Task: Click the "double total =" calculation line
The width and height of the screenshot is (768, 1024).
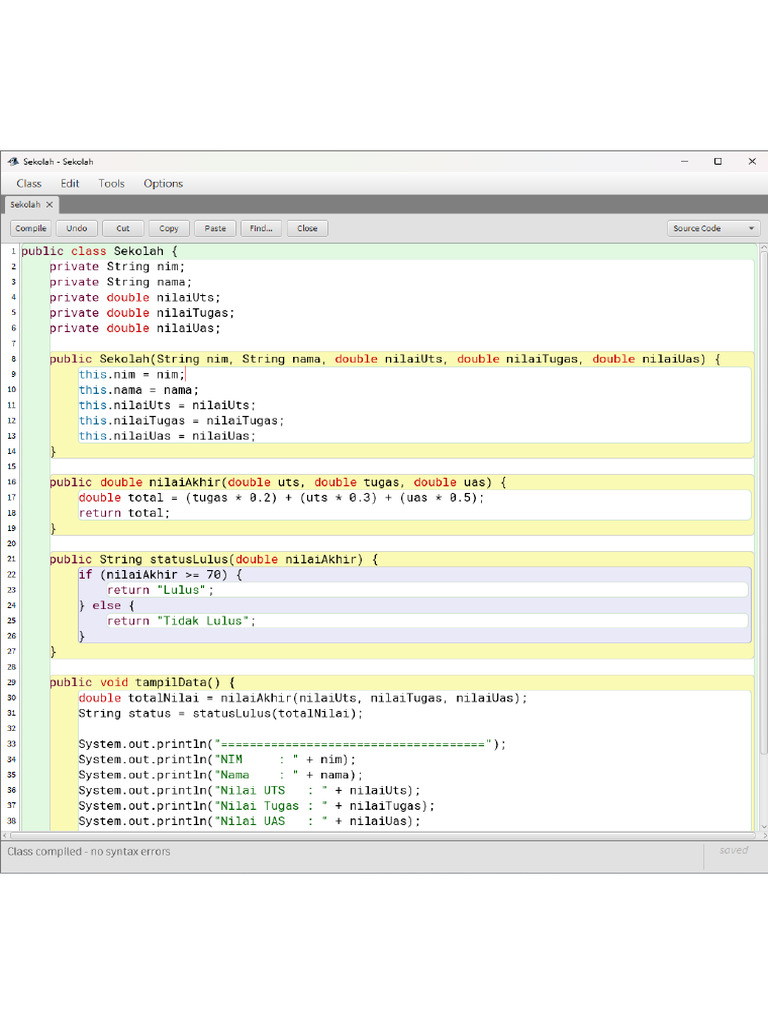Action: tap(281, 498)
